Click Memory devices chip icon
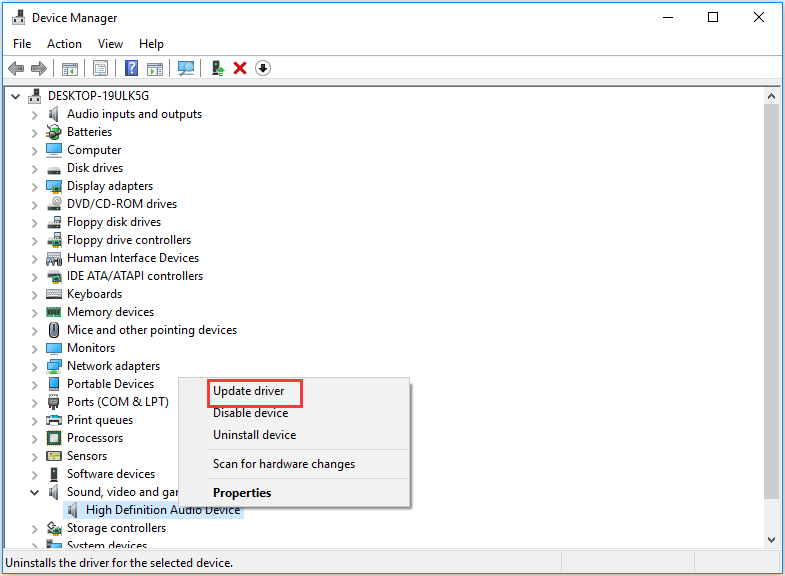Screen dimensions: 785x576 tap(54, 312)
